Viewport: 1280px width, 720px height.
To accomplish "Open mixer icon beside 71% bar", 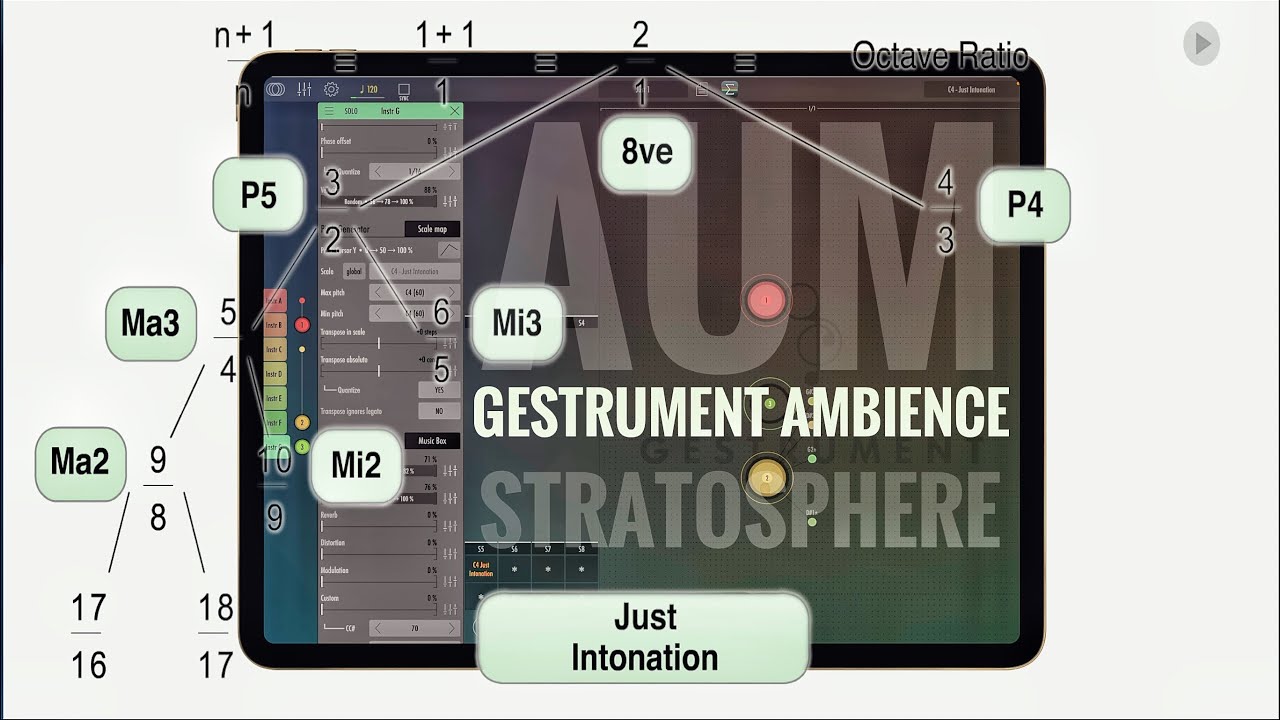I will click(450, 471).
